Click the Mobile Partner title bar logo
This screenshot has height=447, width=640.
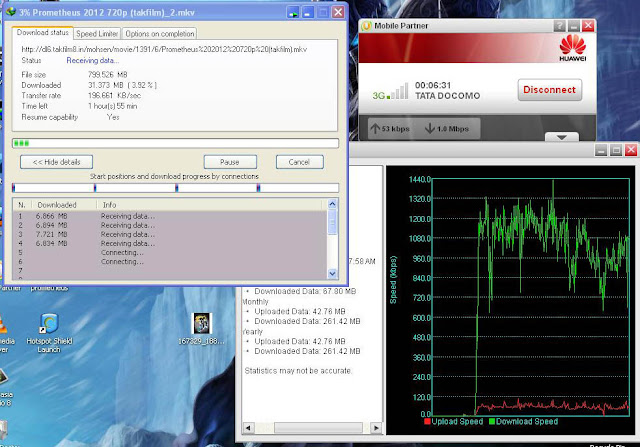click(366, 26)
